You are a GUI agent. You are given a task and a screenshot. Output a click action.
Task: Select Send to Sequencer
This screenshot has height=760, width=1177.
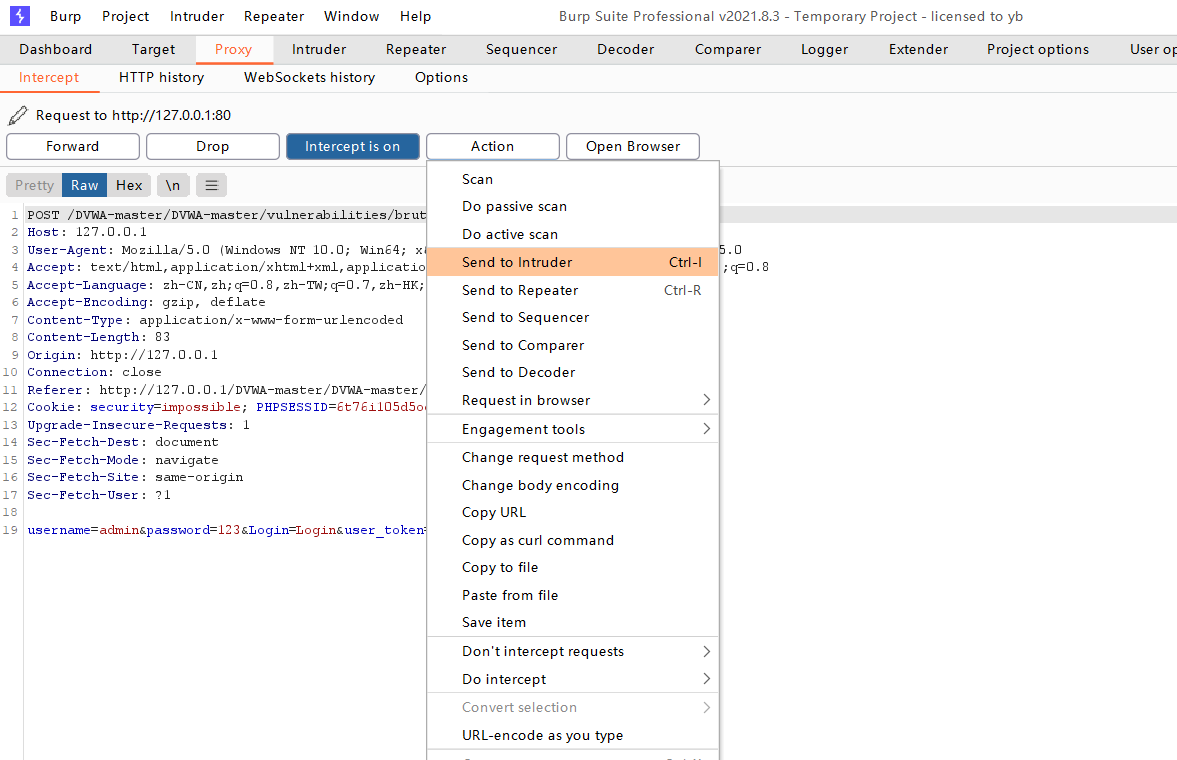573,318
